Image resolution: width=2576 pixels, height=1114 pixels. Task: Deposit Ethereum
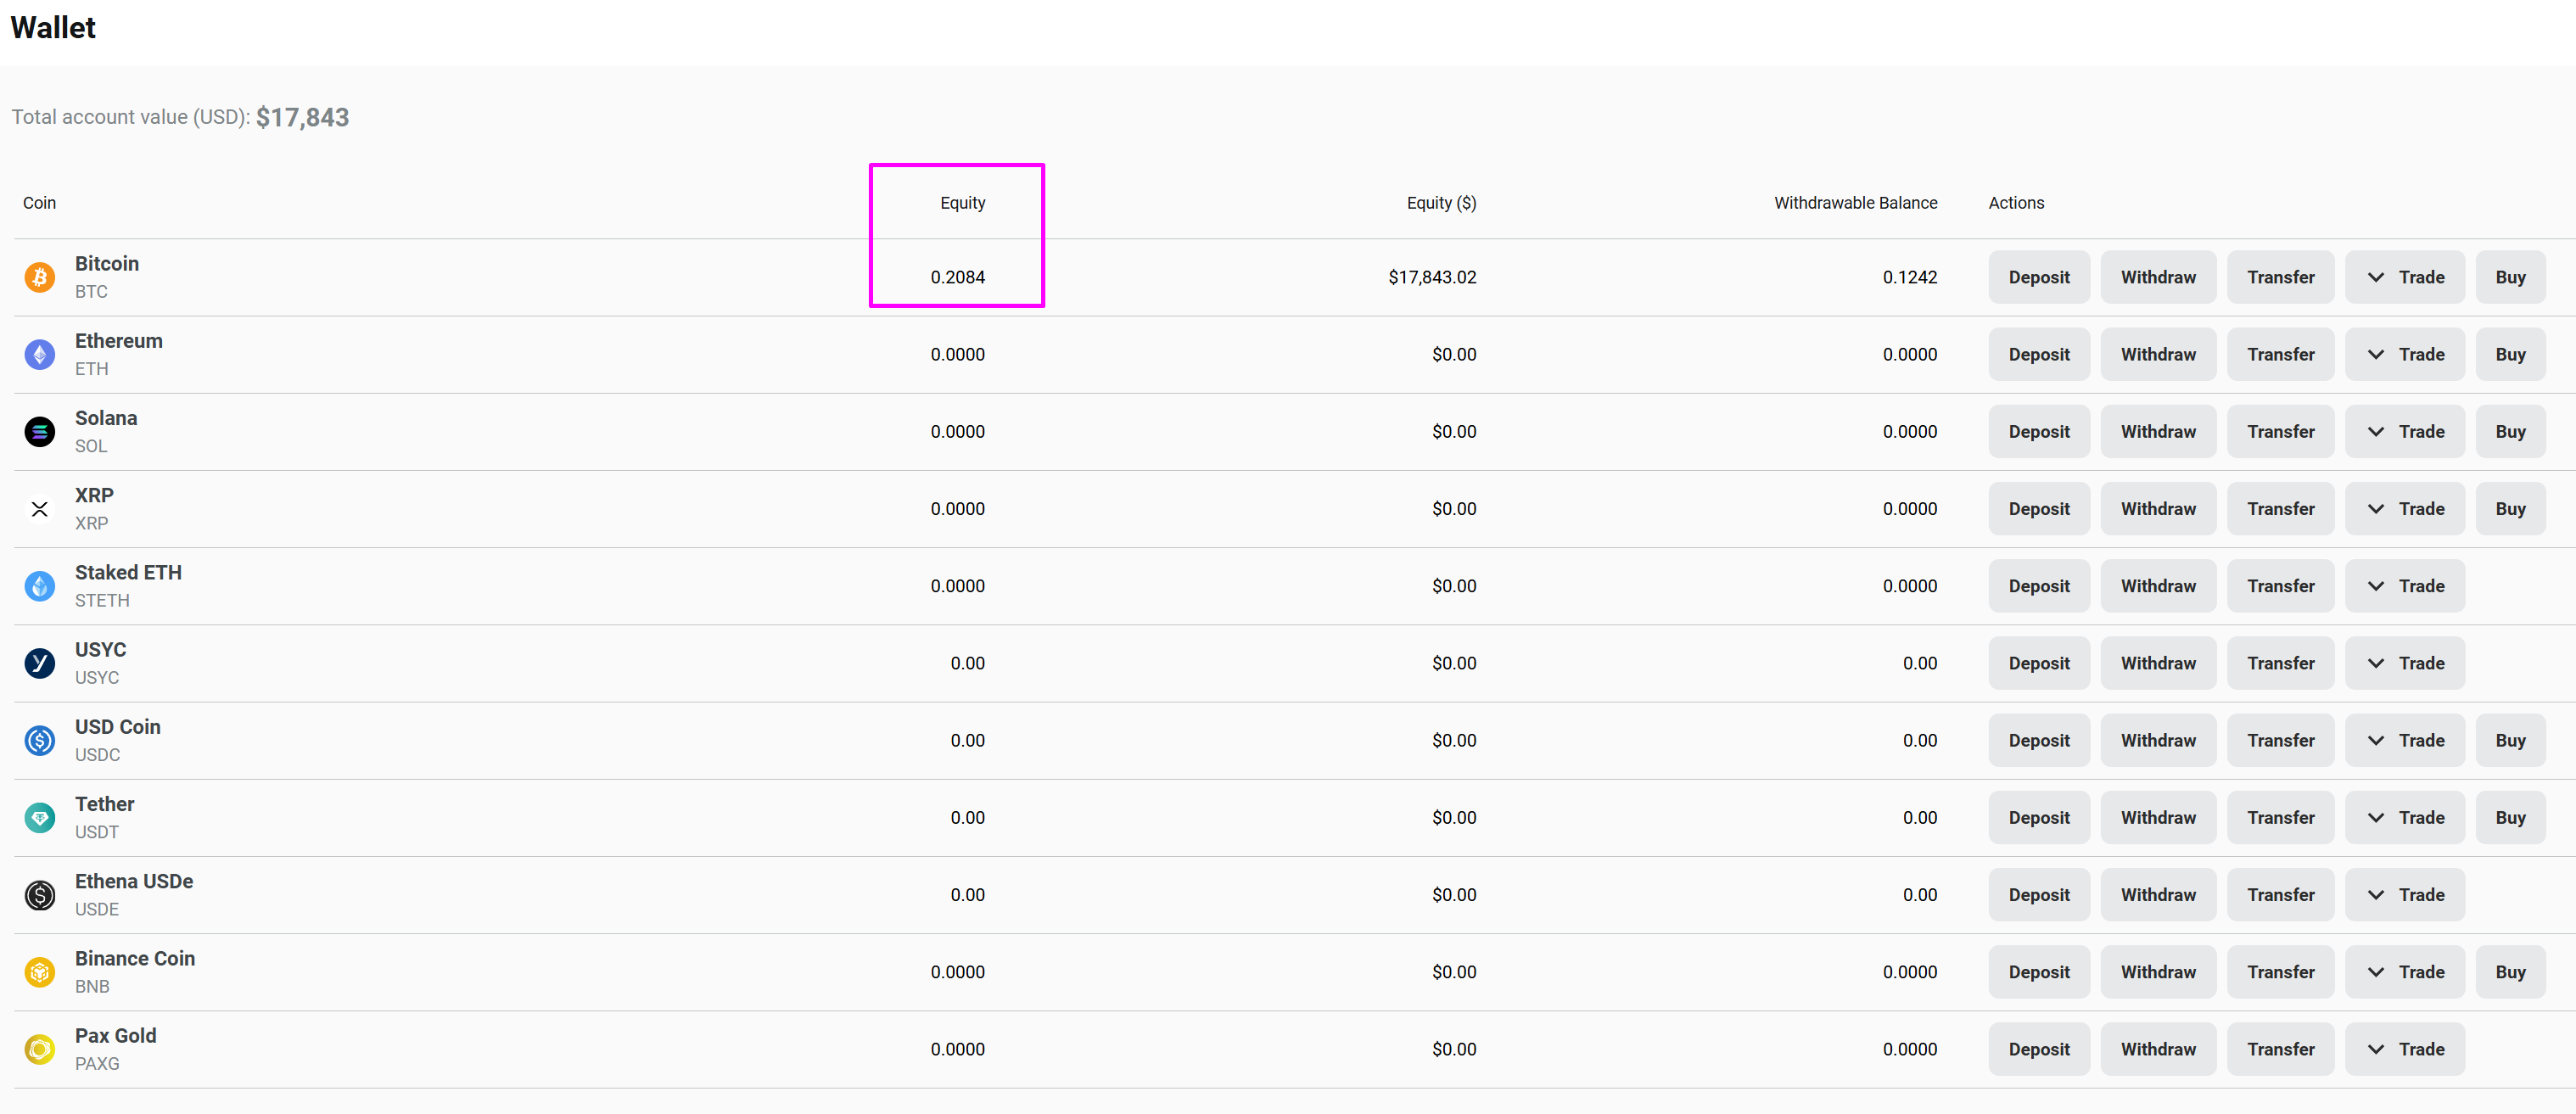(2039, 354)
